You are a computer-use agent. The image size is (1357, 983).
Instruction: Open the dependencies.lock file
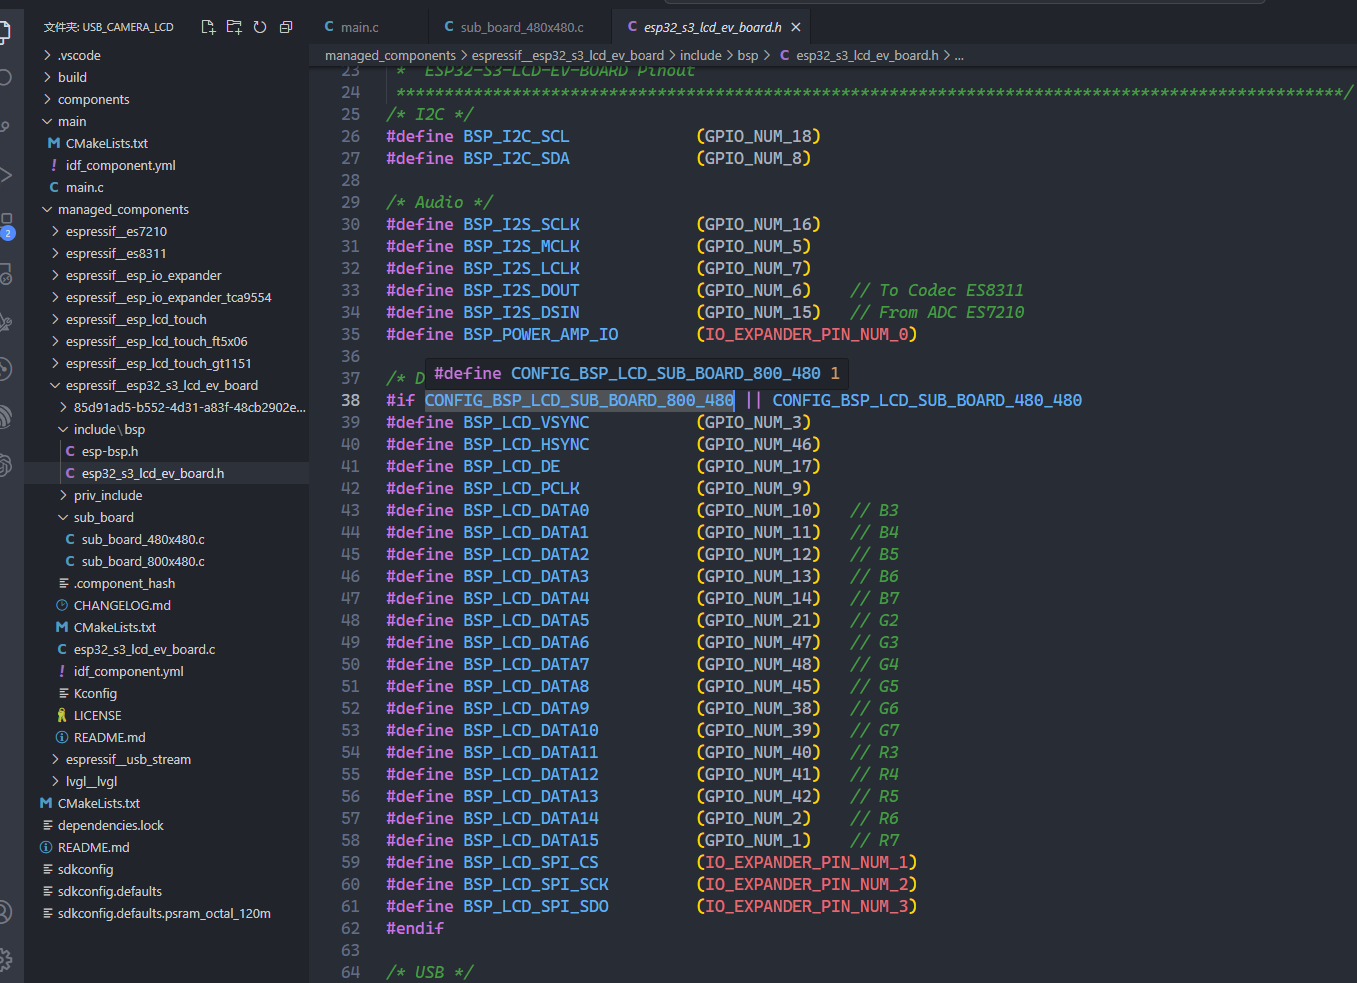pos(110,825)
